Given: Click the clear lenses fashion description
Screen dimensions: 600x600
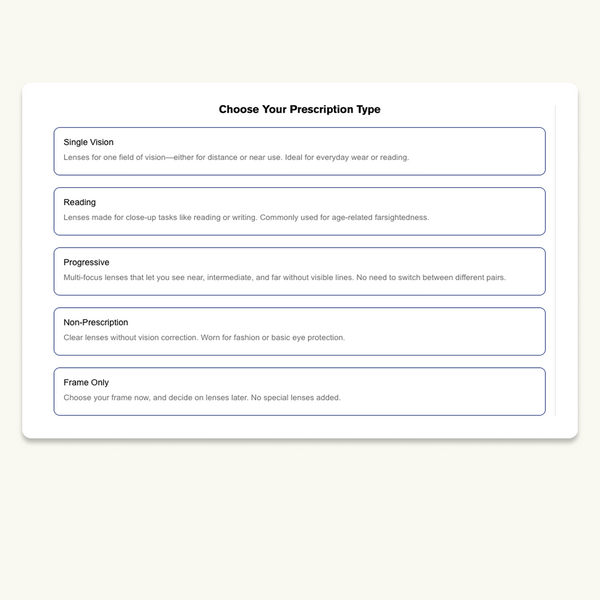Looking at the screenshot, I should click(x=204, y=338).
